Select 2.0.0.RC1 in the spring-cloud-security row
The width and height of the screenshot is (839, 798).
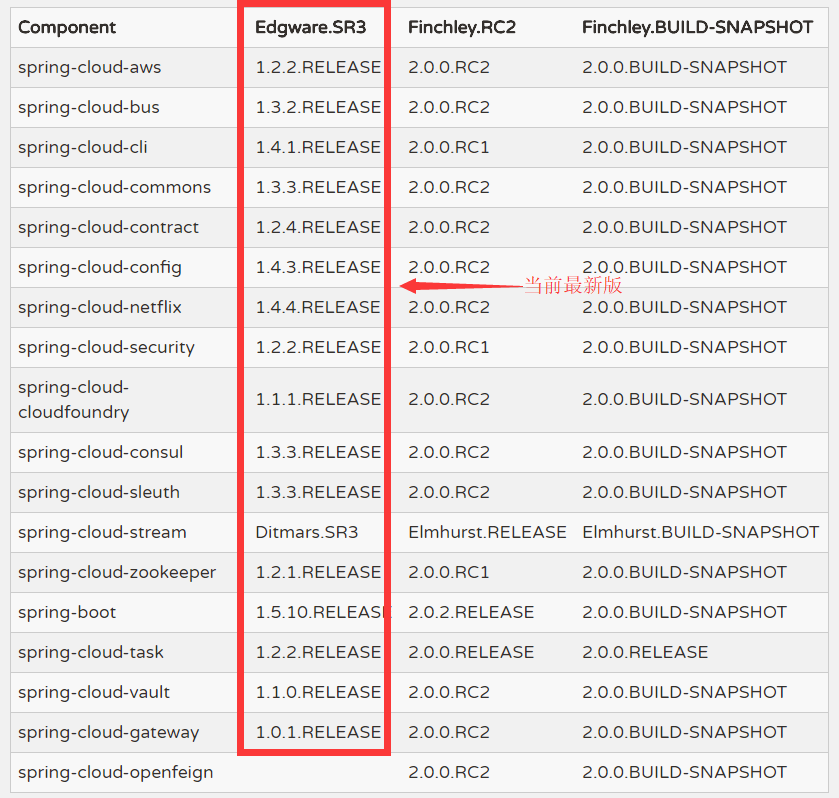point(449,347)
